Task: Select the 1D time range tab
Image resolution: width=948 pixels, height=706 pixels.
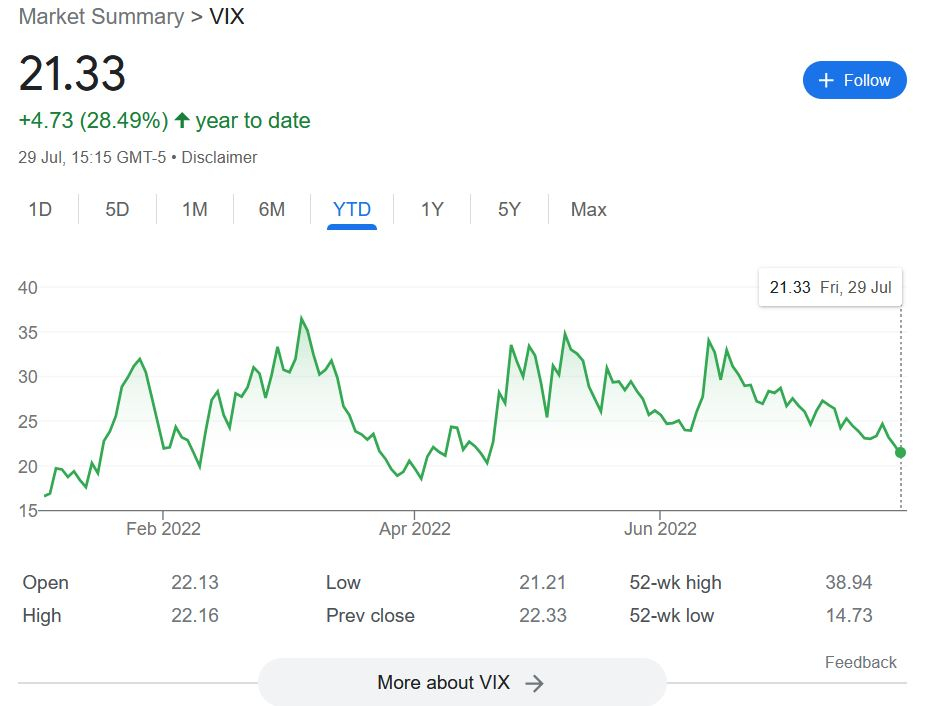Action: 40,209
